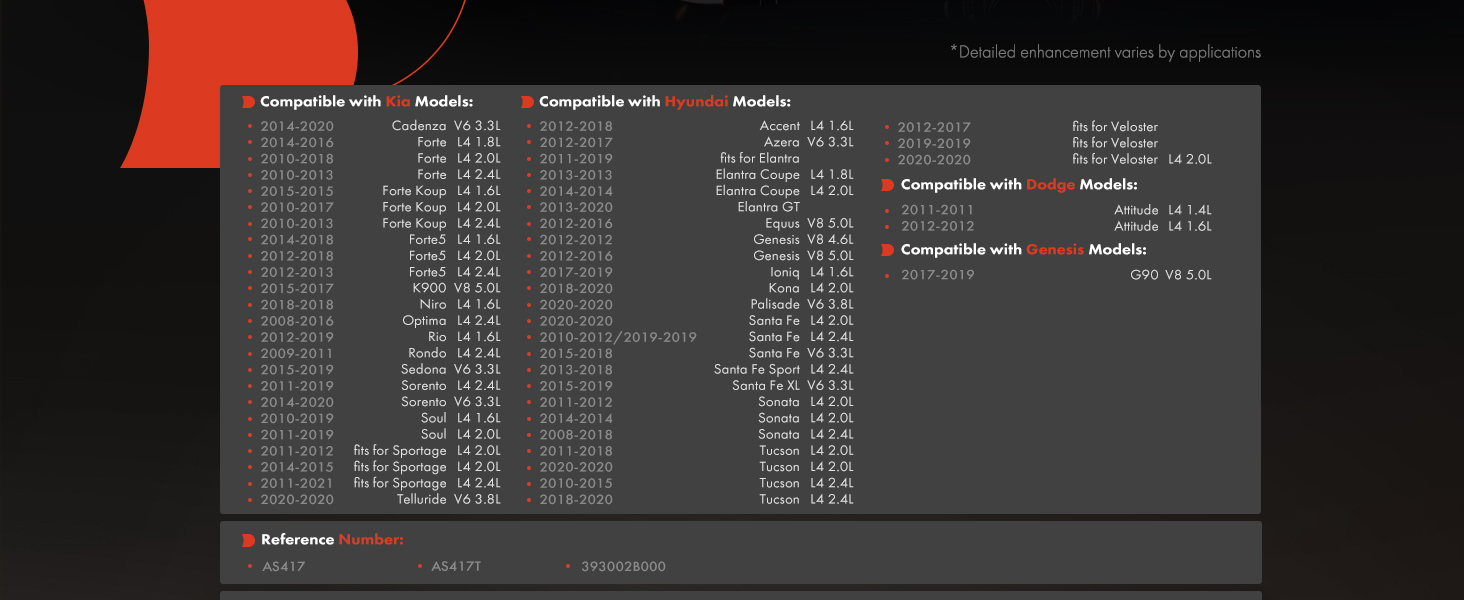Select the Rio L4 1.6L row
1464x600 pixels.
(x=374, y=337)
